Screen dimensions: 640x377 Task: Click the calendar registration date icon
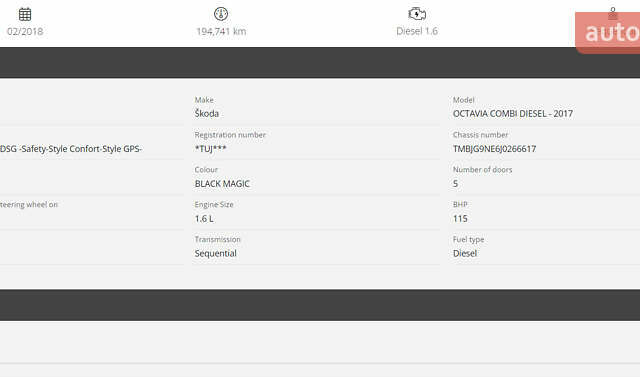(x=25, y=14)
